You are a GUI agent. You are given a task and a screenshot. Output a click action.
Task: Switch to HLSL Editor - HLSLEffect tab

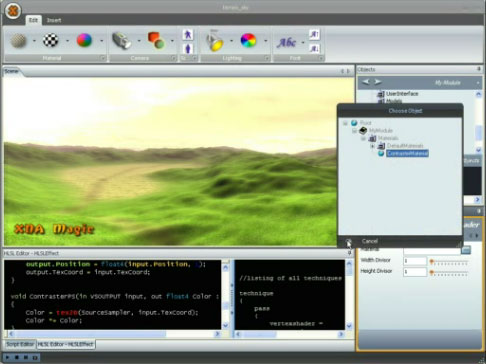coord(65,344)
